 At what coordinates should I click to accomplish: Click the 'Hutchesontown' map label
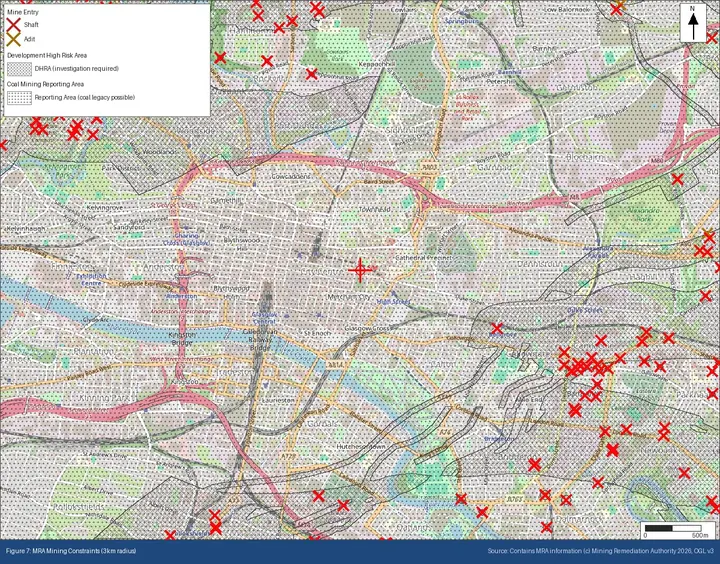[x=361, y=446]
